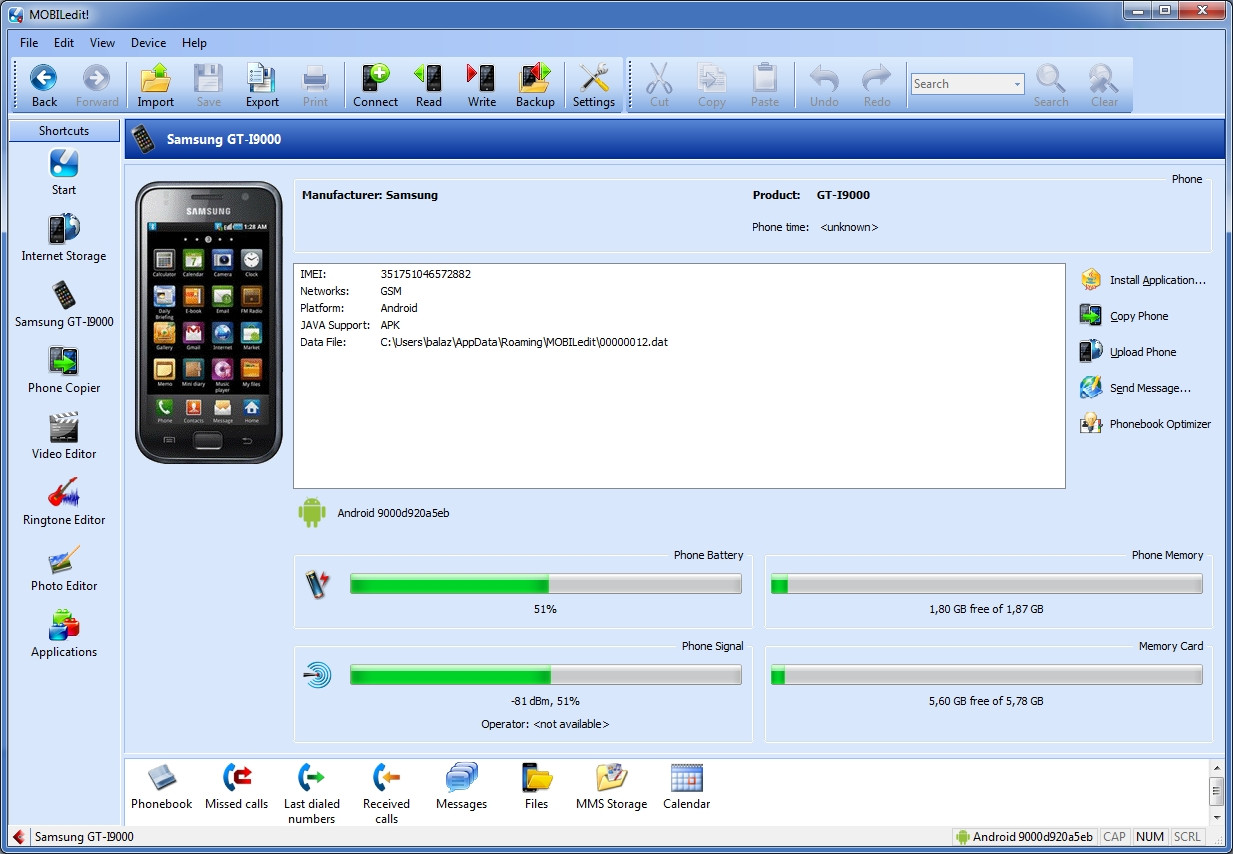Click Send Message link
Image resolution: width=1233 pixels, height=854 pixels.
coord(1135,388)
